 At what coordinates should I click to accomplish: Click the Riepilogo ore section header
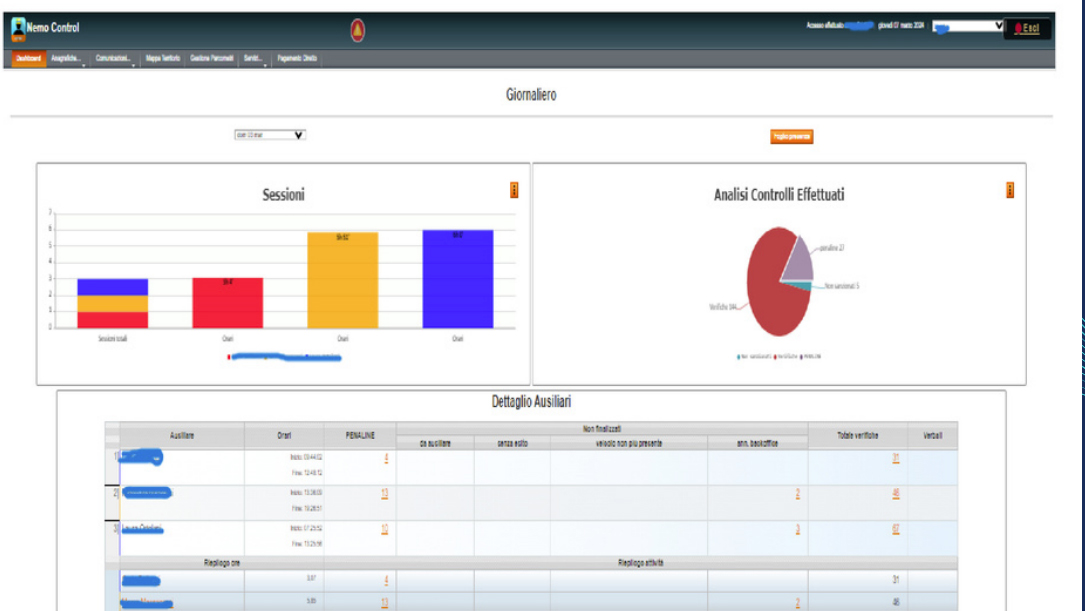pos(221,563)
